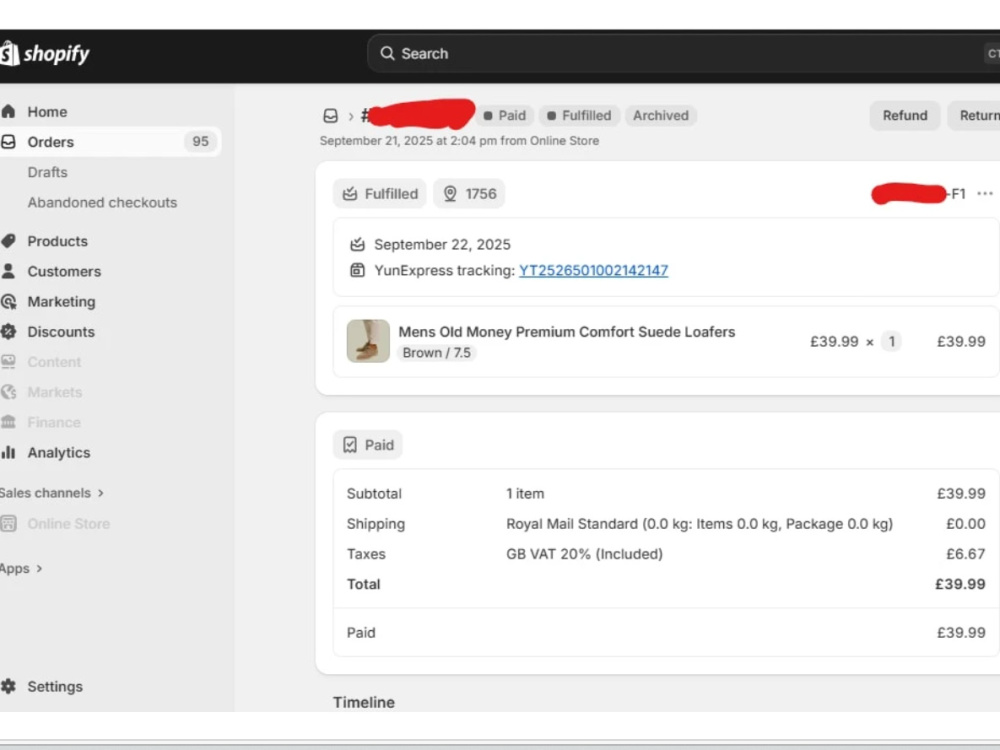Click the fulfillment date icon beside September 22

click(x=357, y=244)
